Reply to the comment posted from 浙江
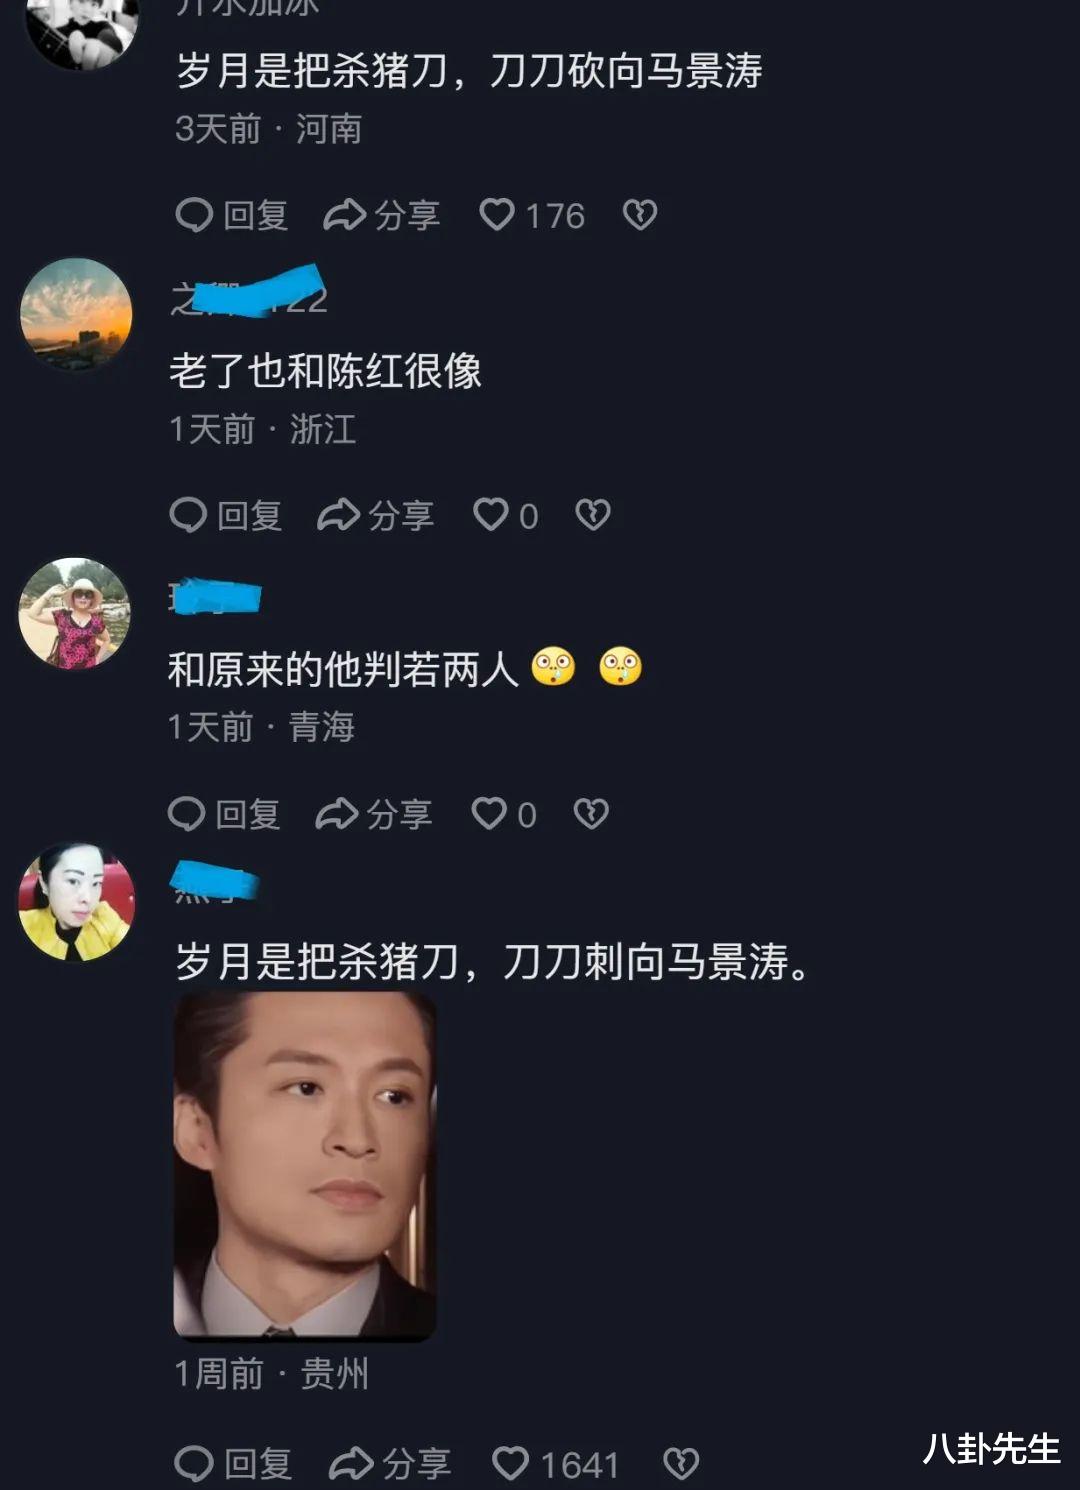Viewport: 1080px width, 1490px height. pyautogui.click(x=226, y=515)
